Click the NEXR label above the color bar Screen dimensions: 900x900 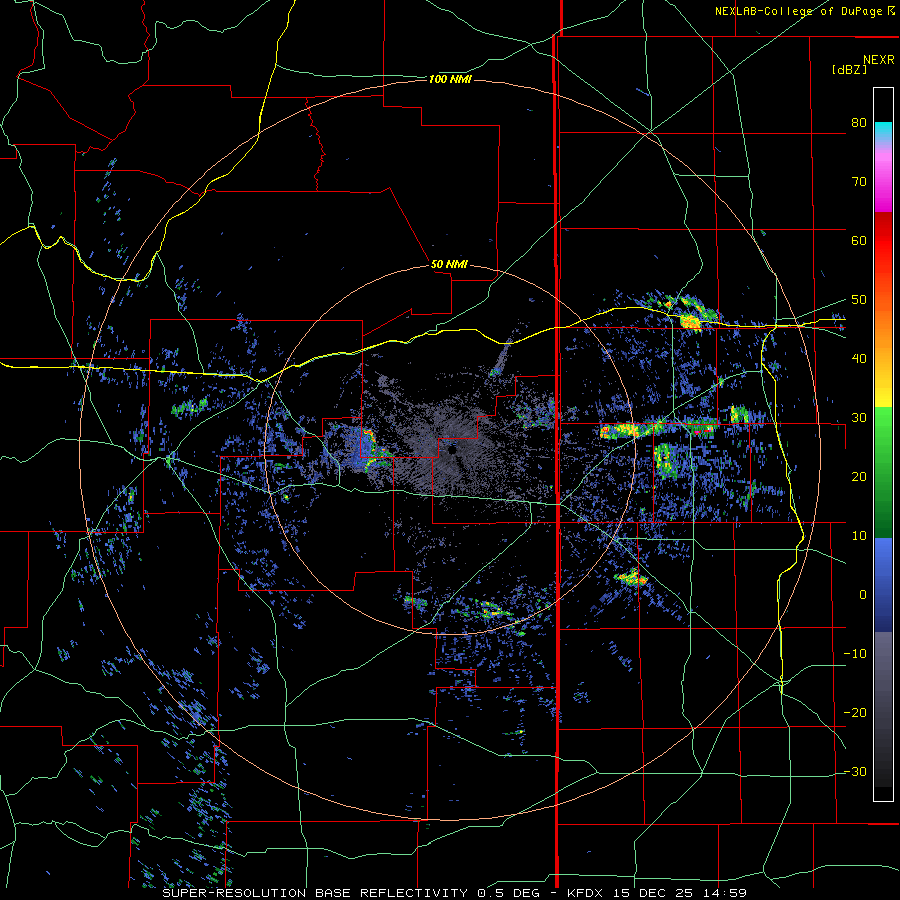(878, 60)
